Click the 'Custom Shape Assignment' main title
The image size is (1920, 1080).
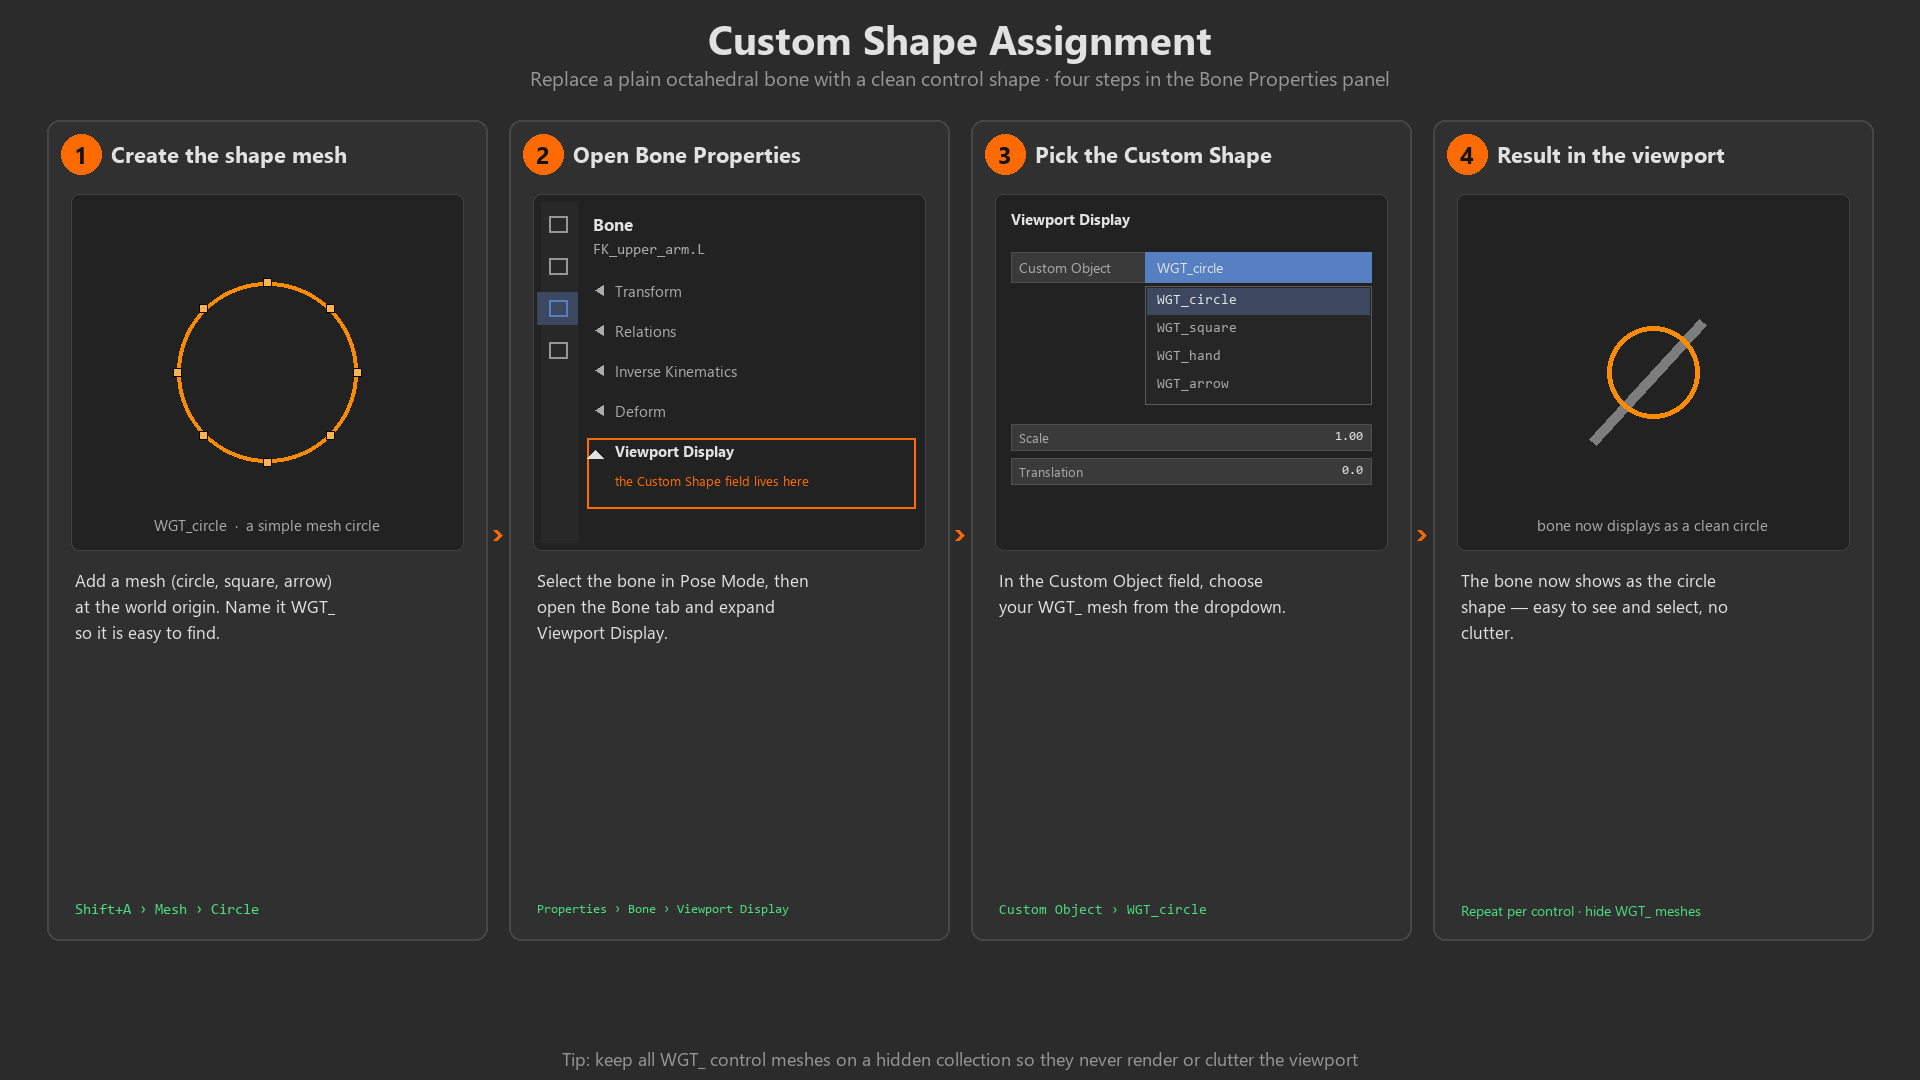pyautogui.click(x=960, y=42)
